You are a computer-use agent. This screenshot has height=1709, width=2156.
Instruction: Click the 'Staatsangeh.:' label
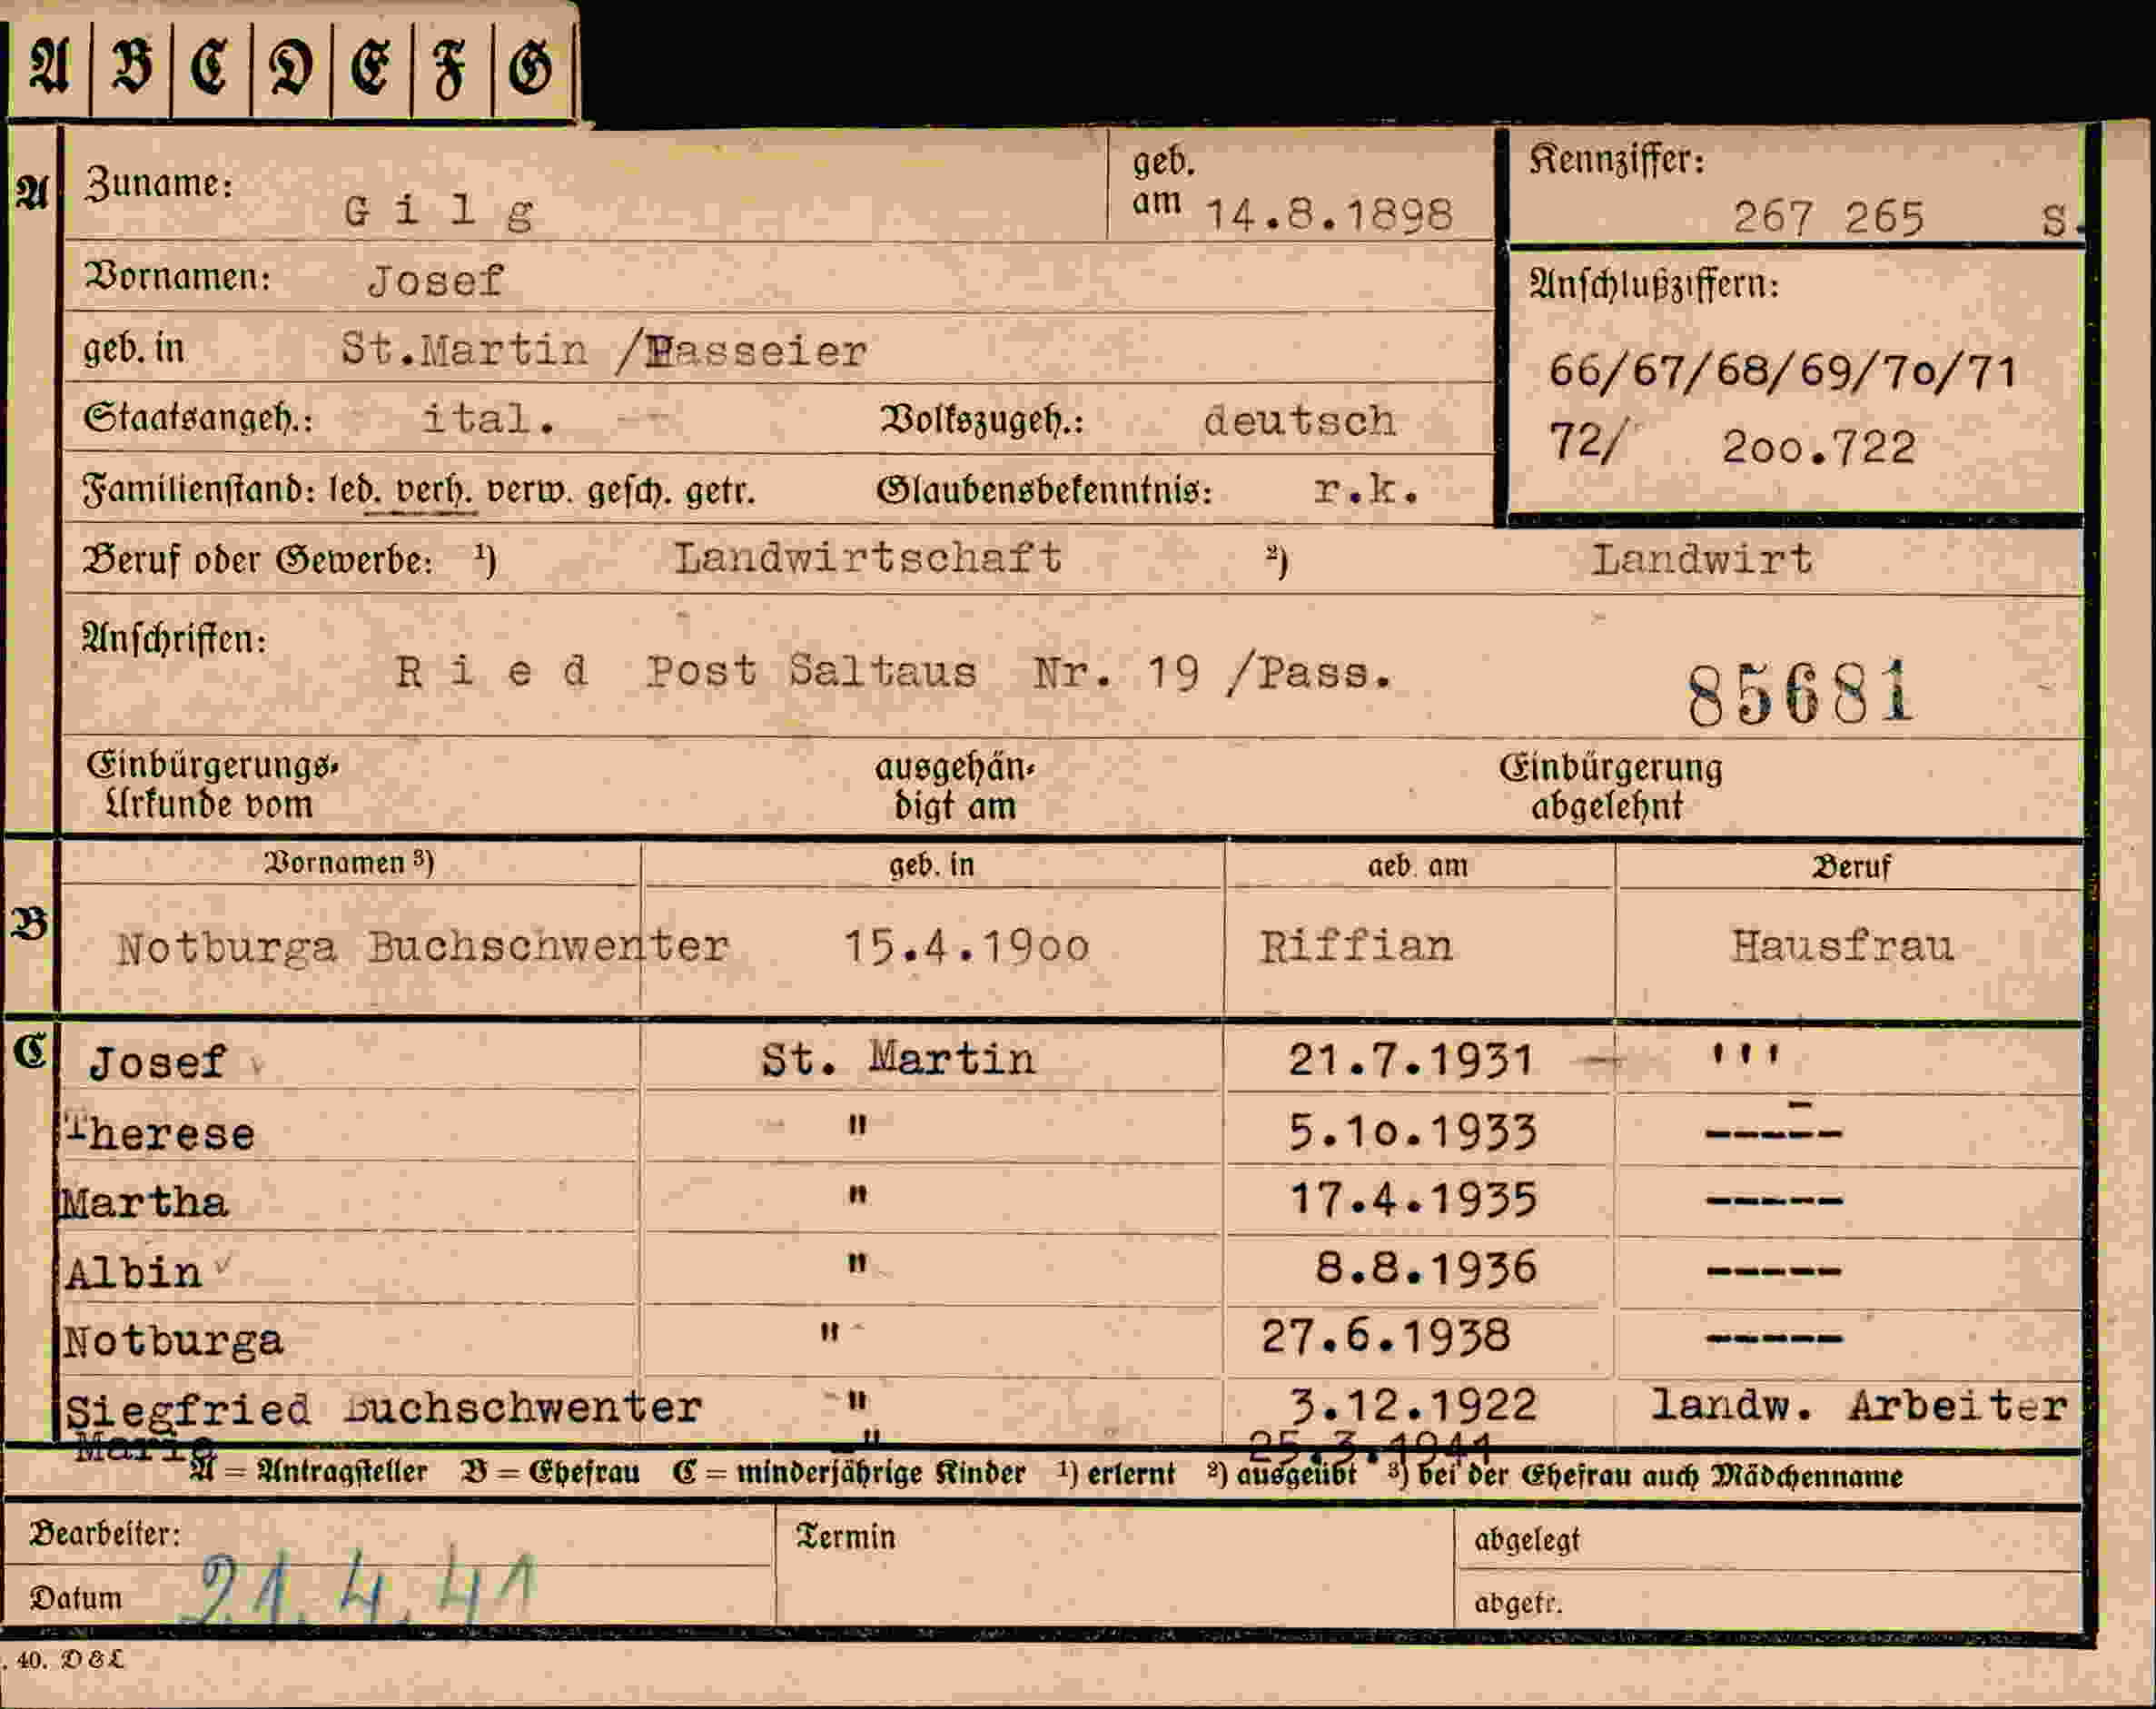(198, 418)
